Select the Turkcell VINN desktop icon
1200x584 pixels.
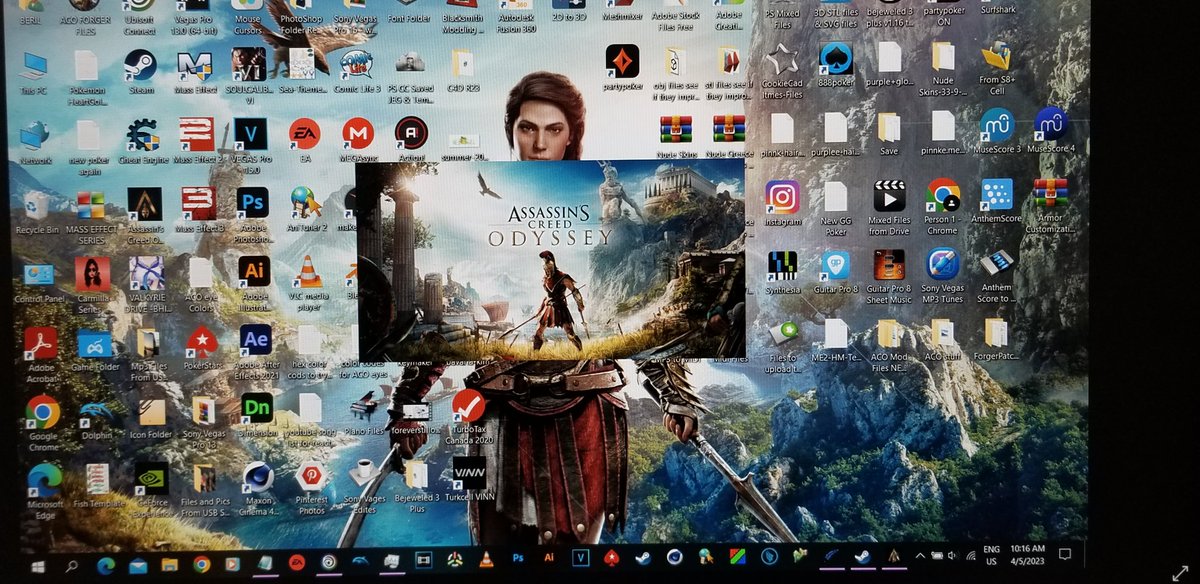pyautogui.click(x=468, y=480)
